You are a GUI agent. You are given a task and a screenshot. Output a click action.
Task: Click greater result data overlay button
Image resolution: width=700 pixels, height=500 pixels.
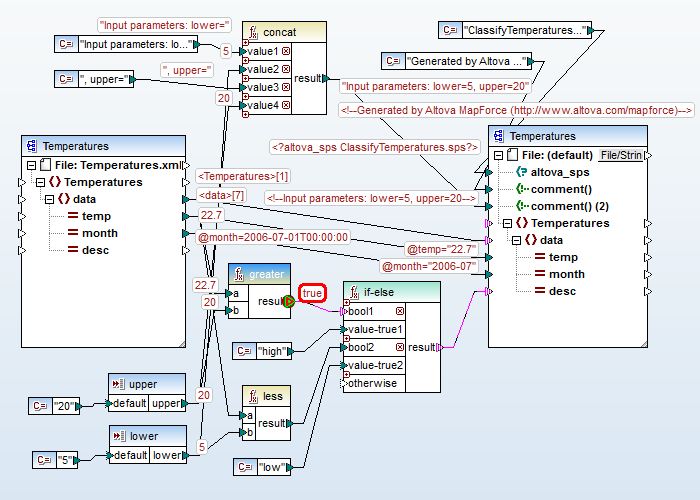tap(291, 300)
